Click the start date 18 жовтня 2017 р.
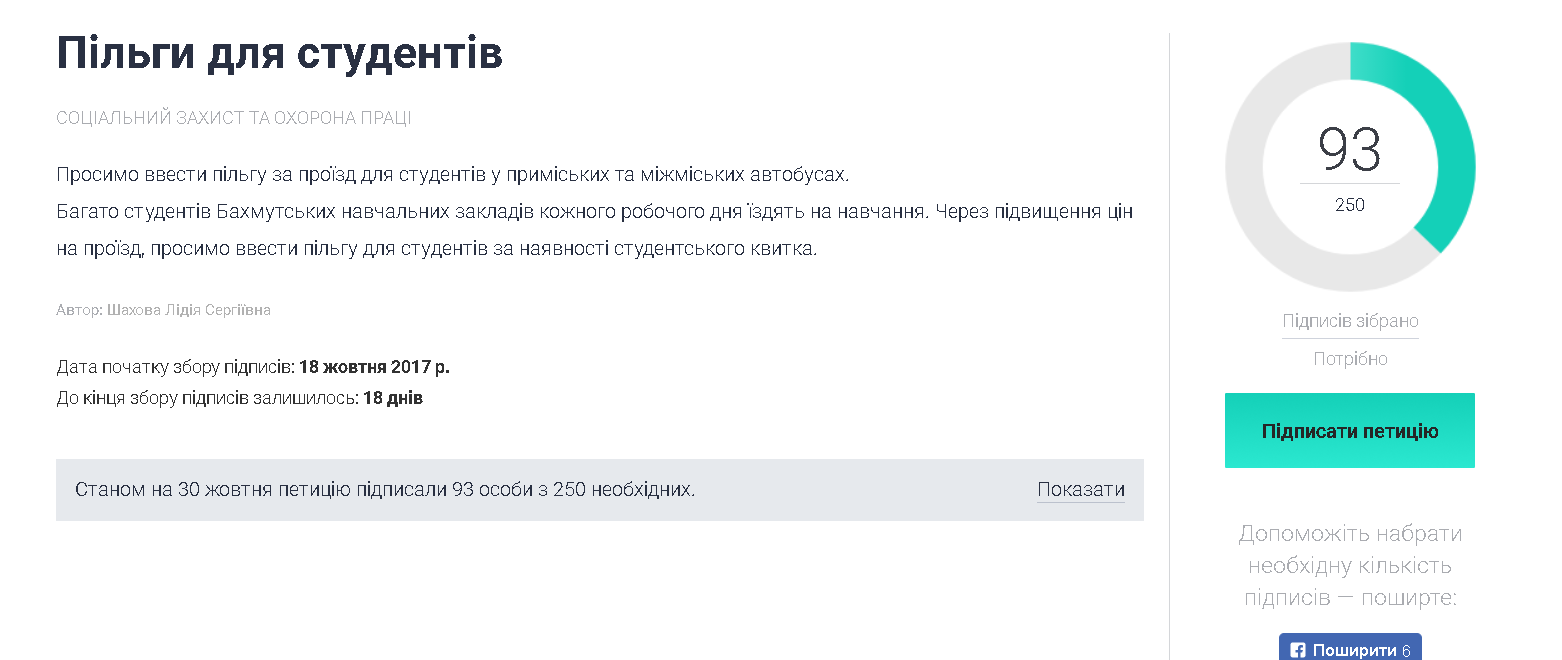Viewport: 1562px width, 660px height. [x=374, y=367]
